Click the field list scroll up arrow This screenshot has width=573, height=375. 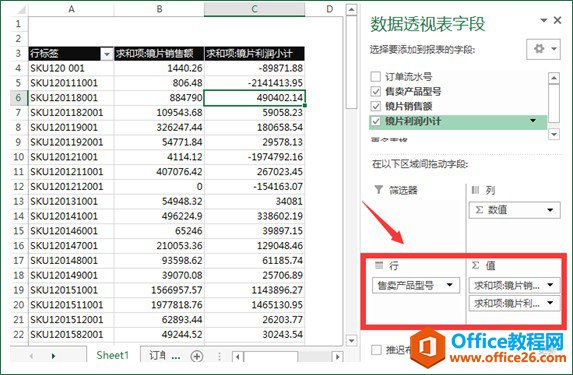click(x=554, y=78)
